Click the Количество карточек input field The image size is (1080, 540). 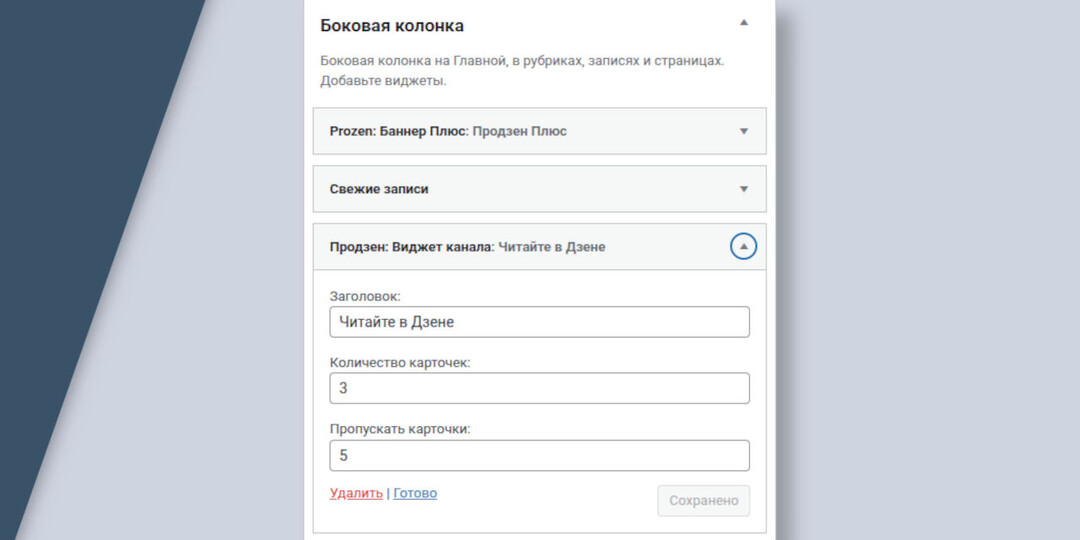click(539, 388)
